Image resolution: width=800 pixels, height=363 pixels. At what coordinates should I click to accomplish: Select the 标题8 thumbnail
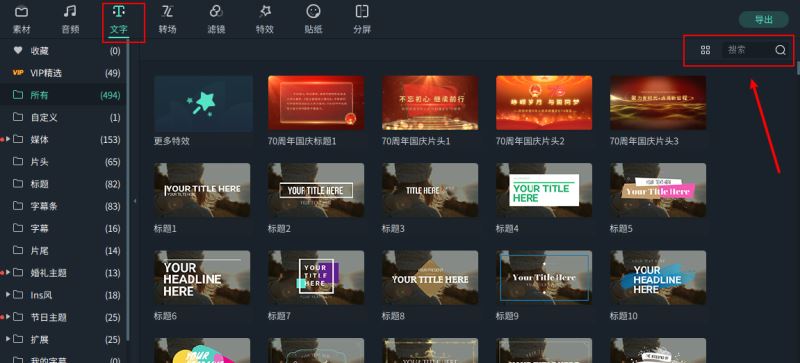click(430, 278)
